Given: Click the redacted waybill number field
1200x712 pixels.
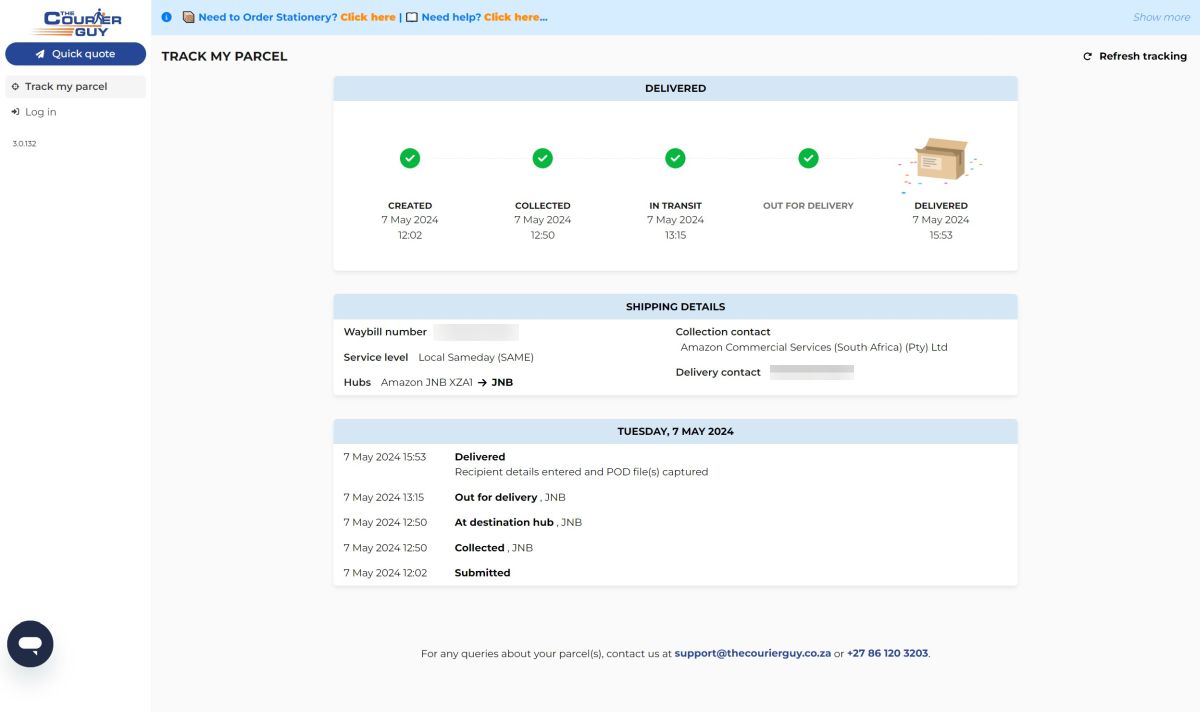Looking at the screenshot, I should pos(476,332).
